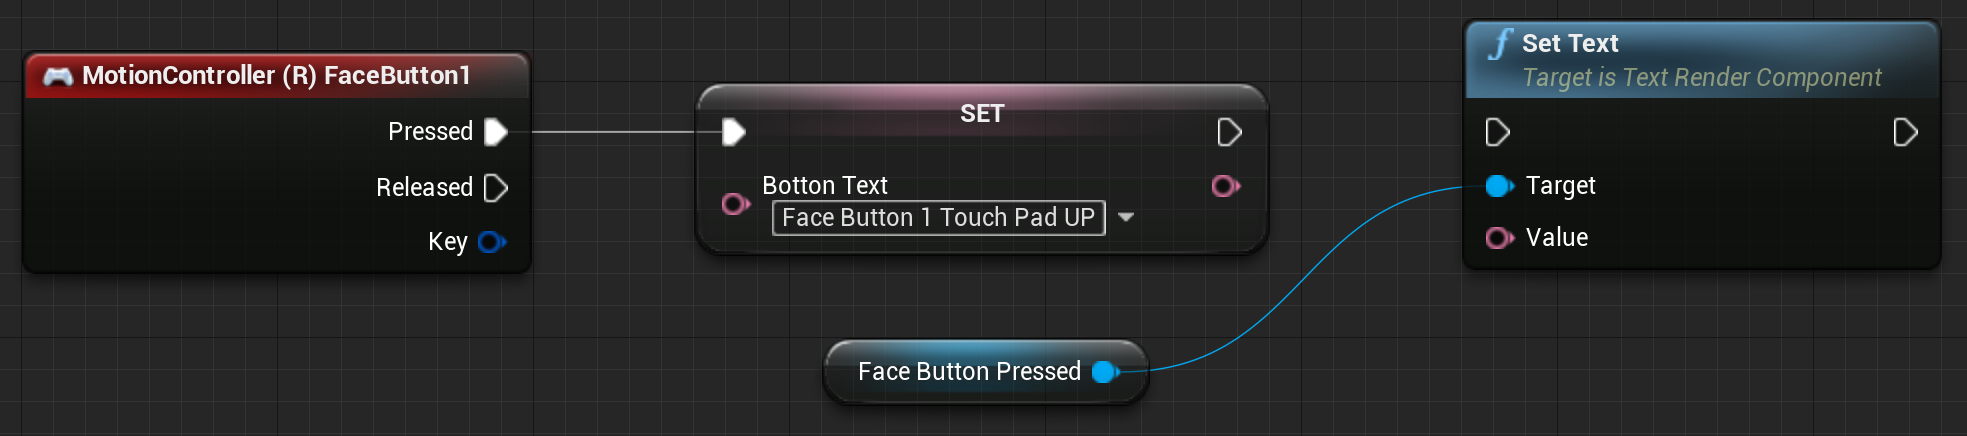Click the Face Button 1 Touch Pad UP combo box

point(939,218)
